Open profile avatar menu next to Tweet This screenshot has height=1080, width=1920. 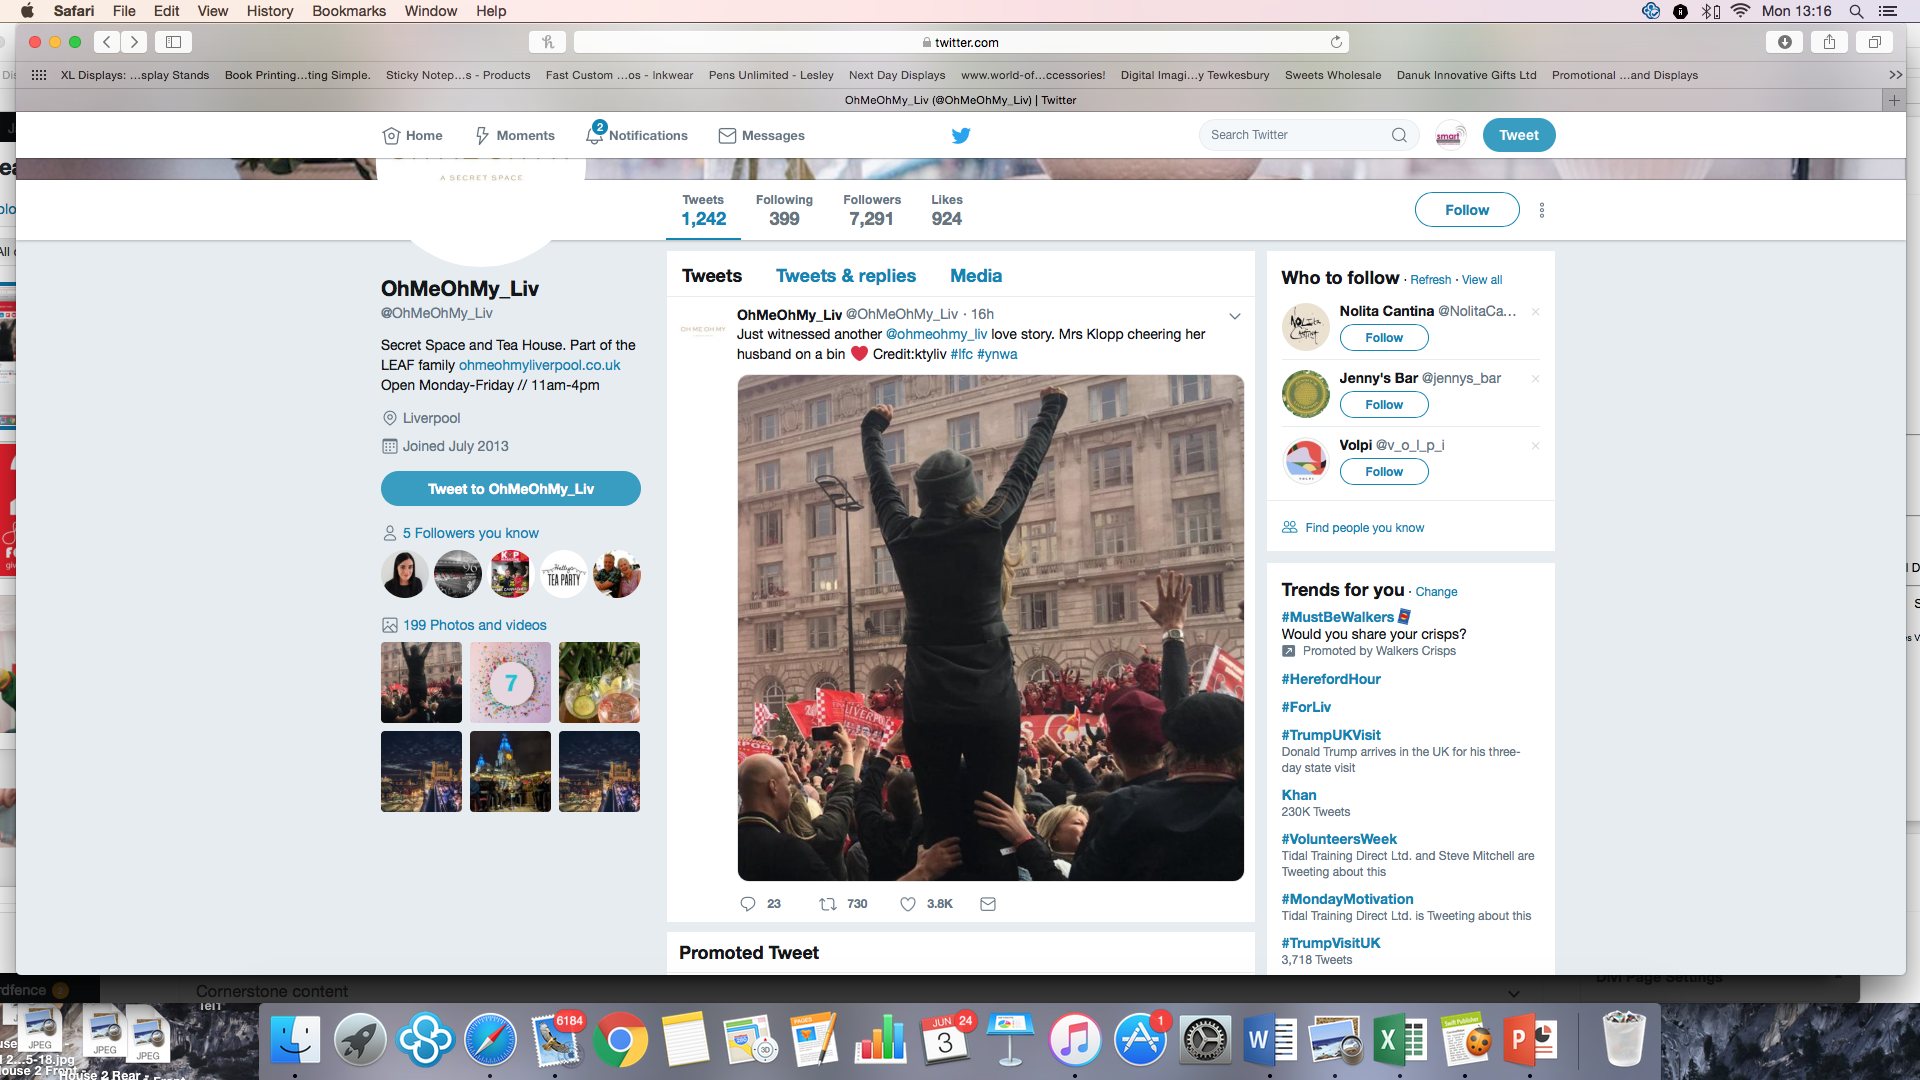tap(1450, 135)
